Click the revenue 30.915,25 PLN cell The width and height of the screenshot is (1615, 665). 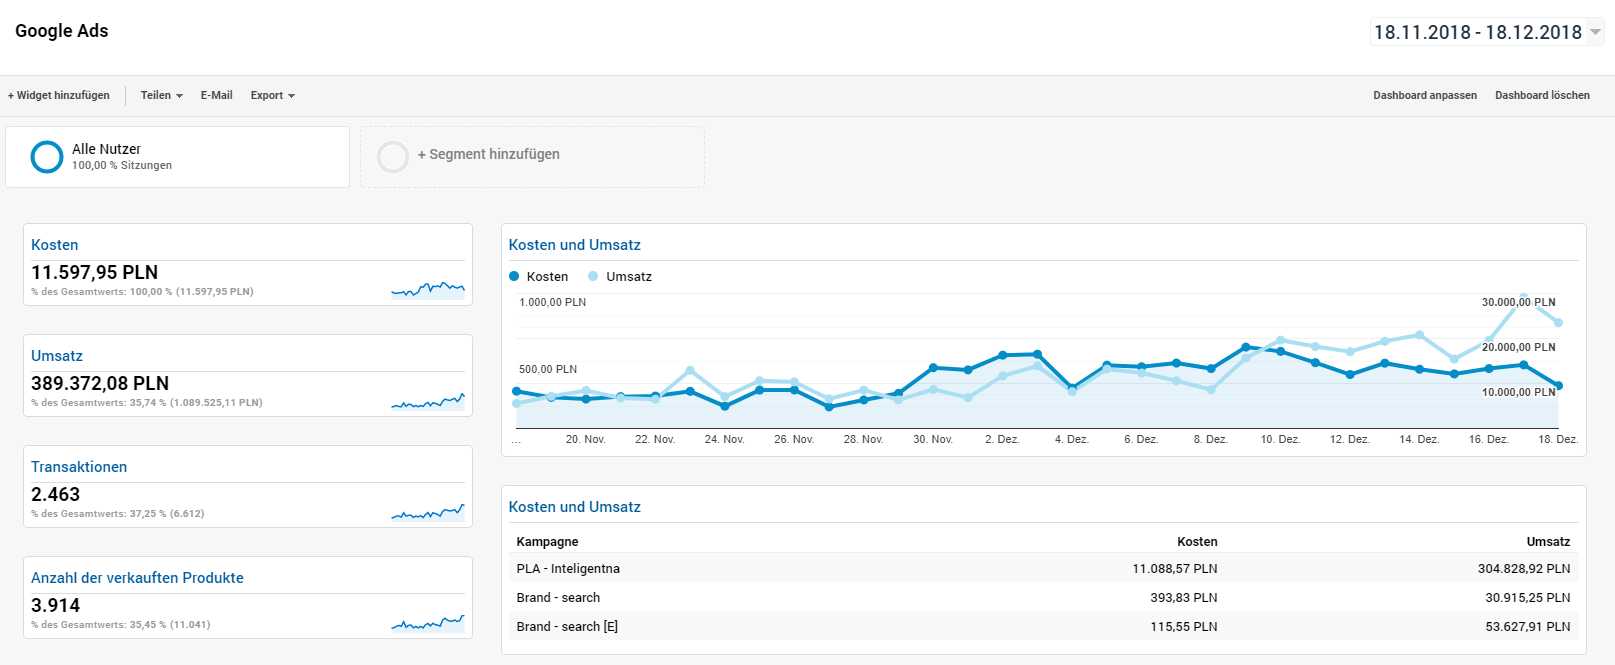(1528, 598)
